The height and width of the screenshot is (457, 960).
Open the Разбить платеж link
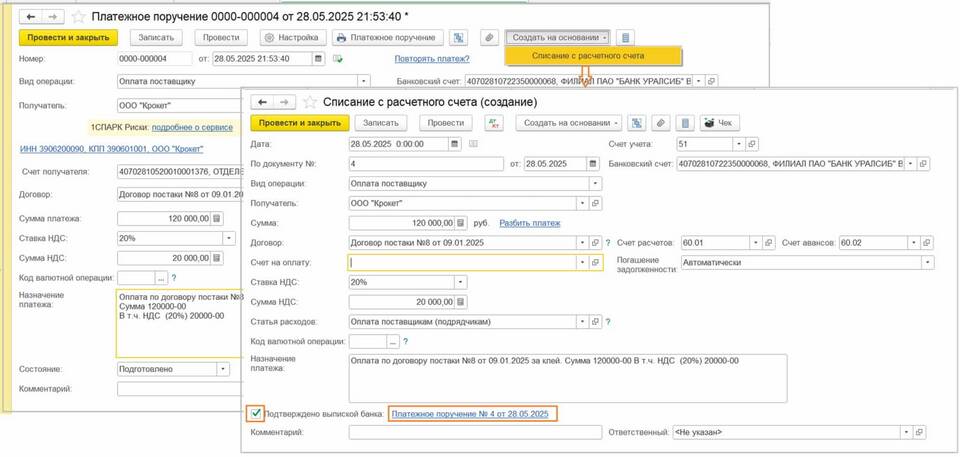529,223
